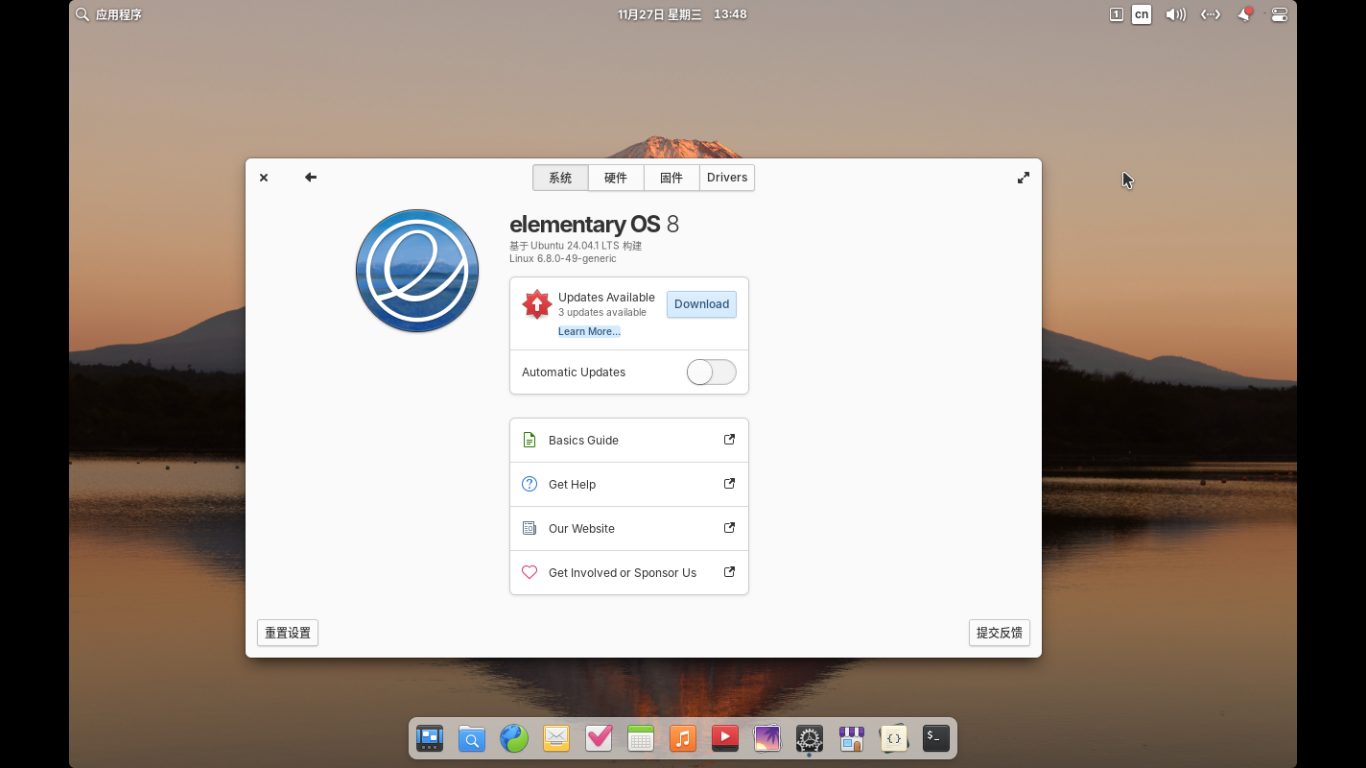Click the 重置设置 button

[x=288, y=633]
